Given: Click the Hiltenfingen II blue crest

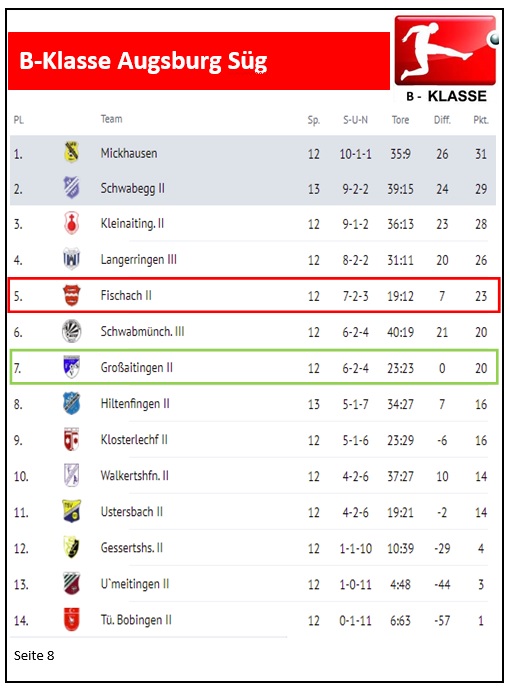Looking at the screenshot, I should tap(71, 403).
